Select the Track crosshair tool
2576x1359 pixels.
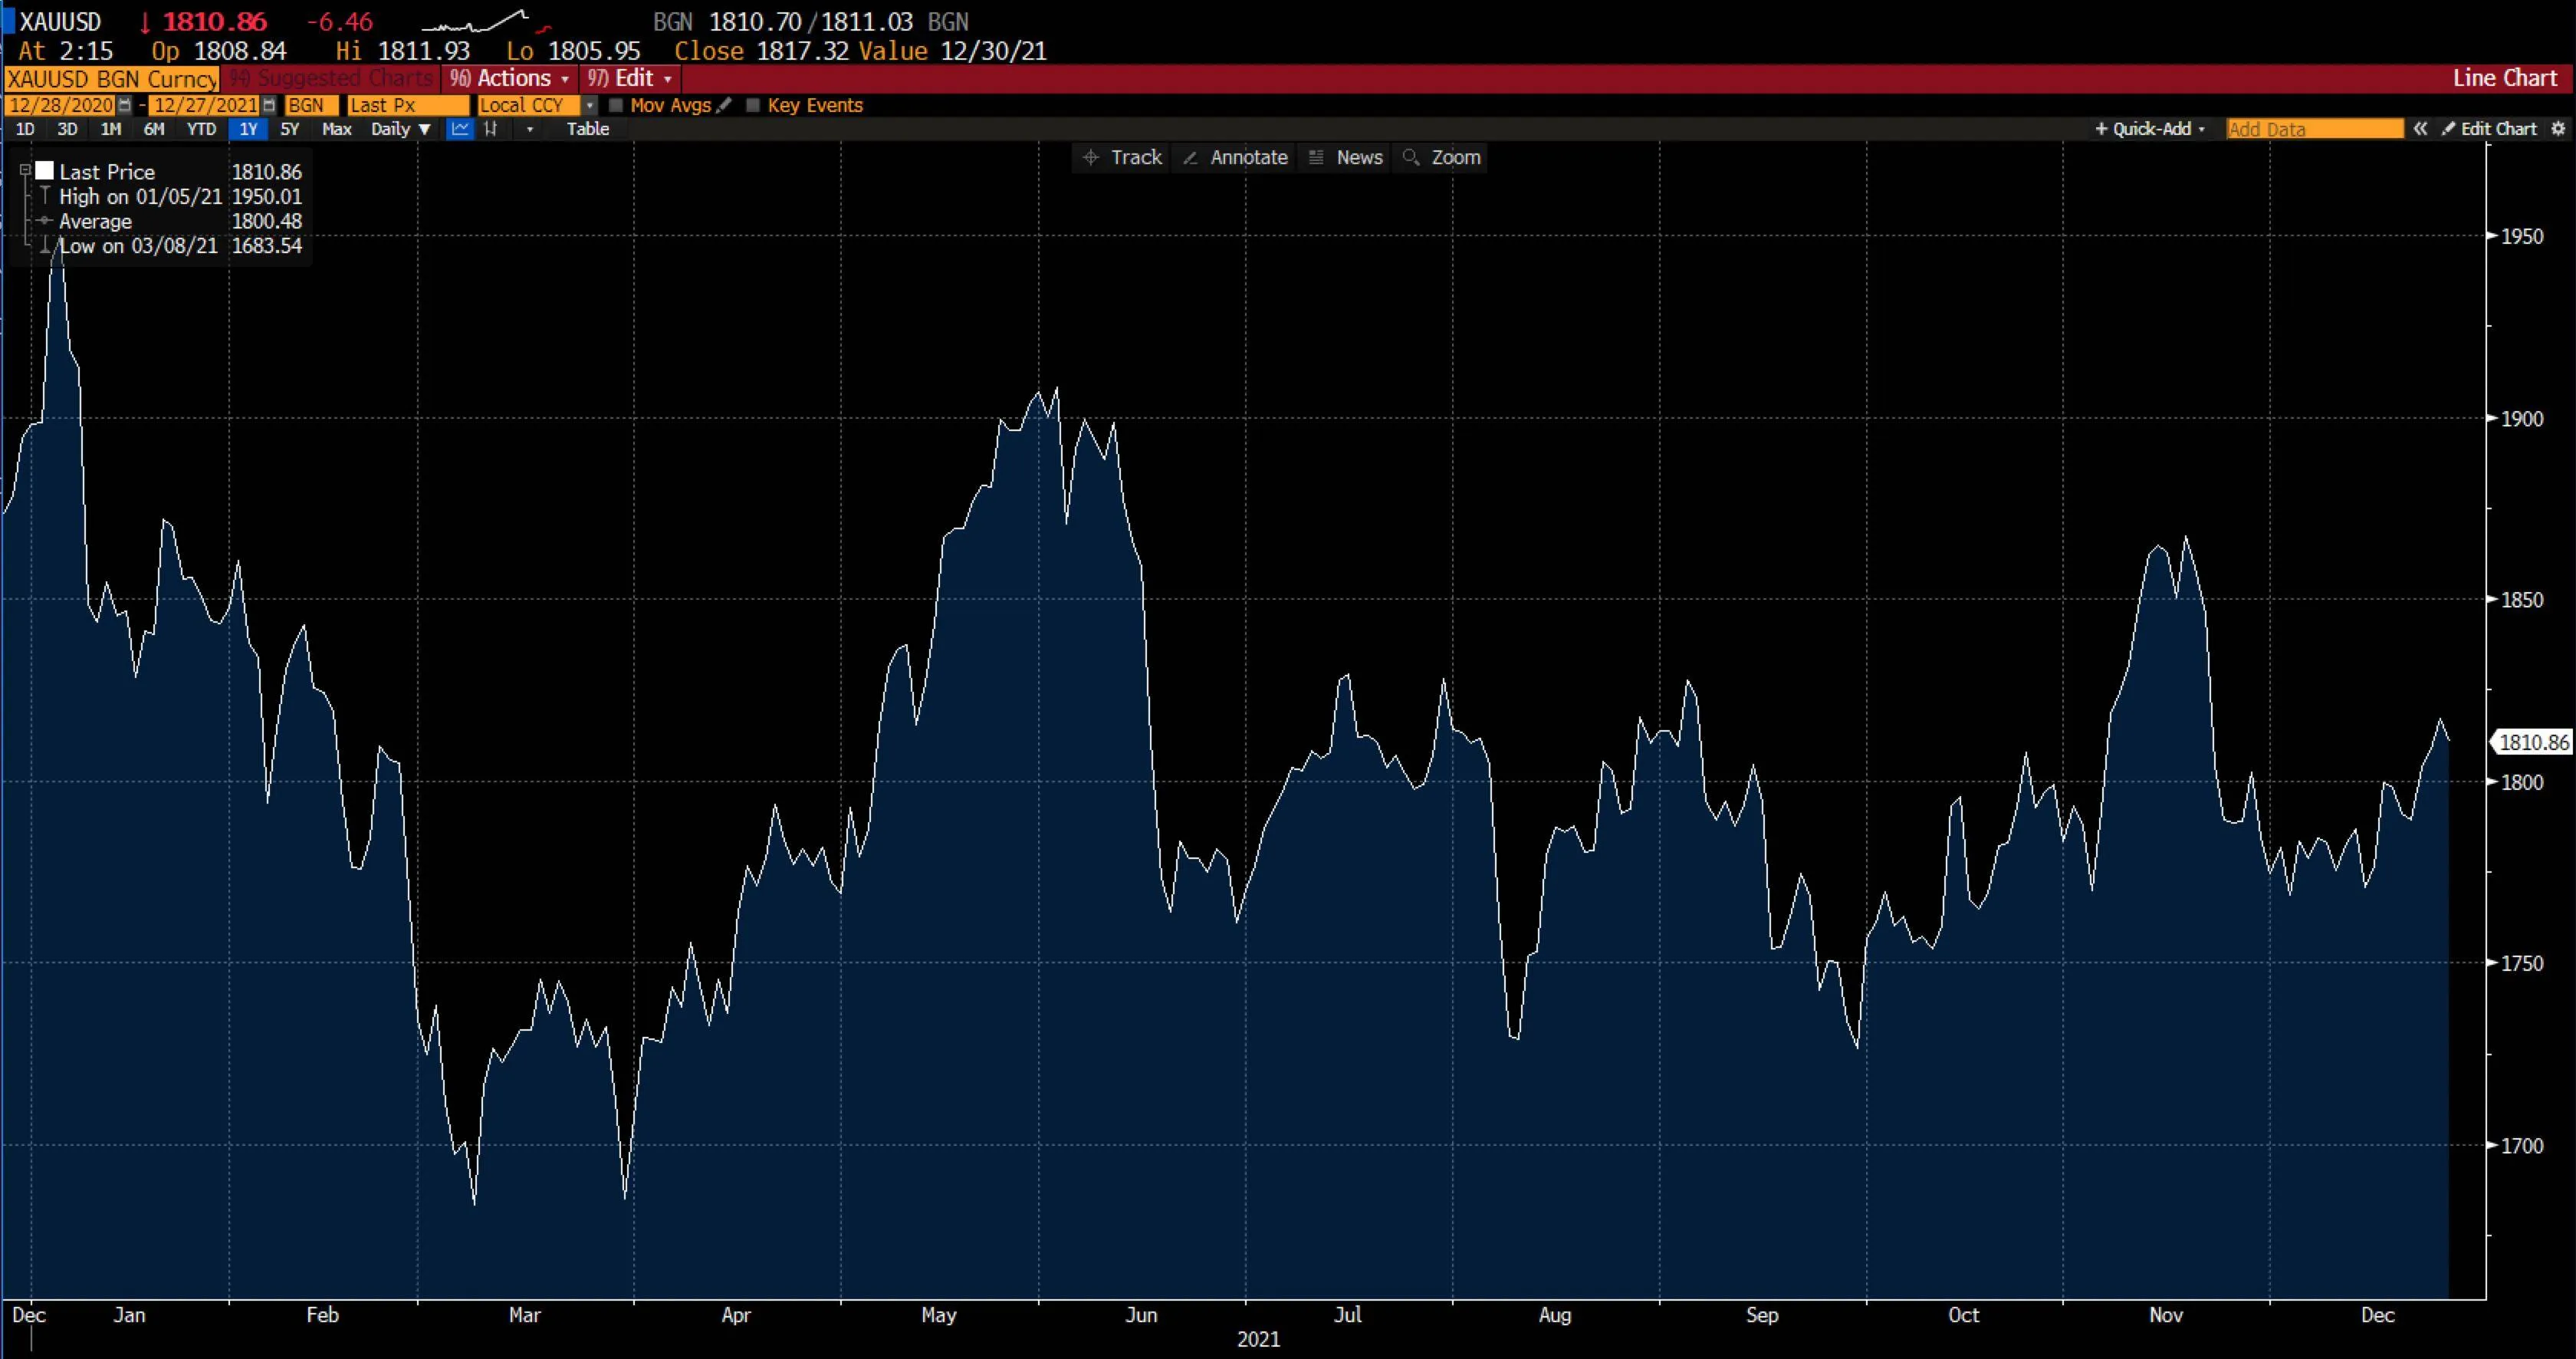tap(1122, 157)
